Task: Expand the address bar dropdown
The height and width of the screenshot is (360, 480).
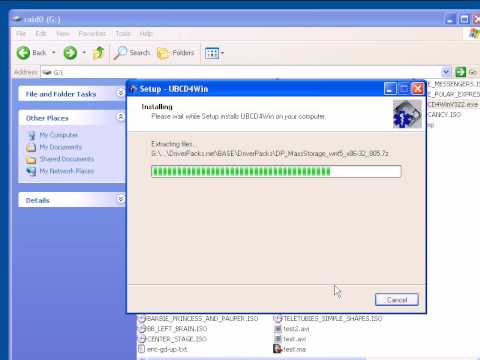Action: [446, 72]
